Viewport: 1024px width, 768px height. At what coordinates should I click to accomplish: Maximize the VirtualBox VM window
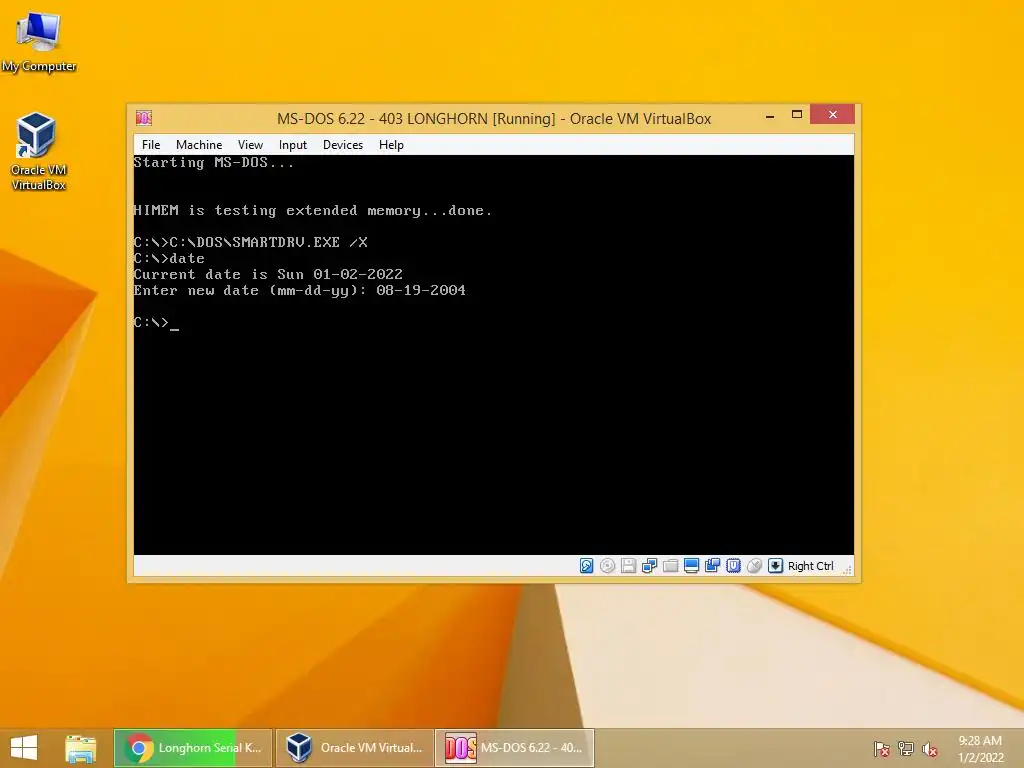(797, 115)
